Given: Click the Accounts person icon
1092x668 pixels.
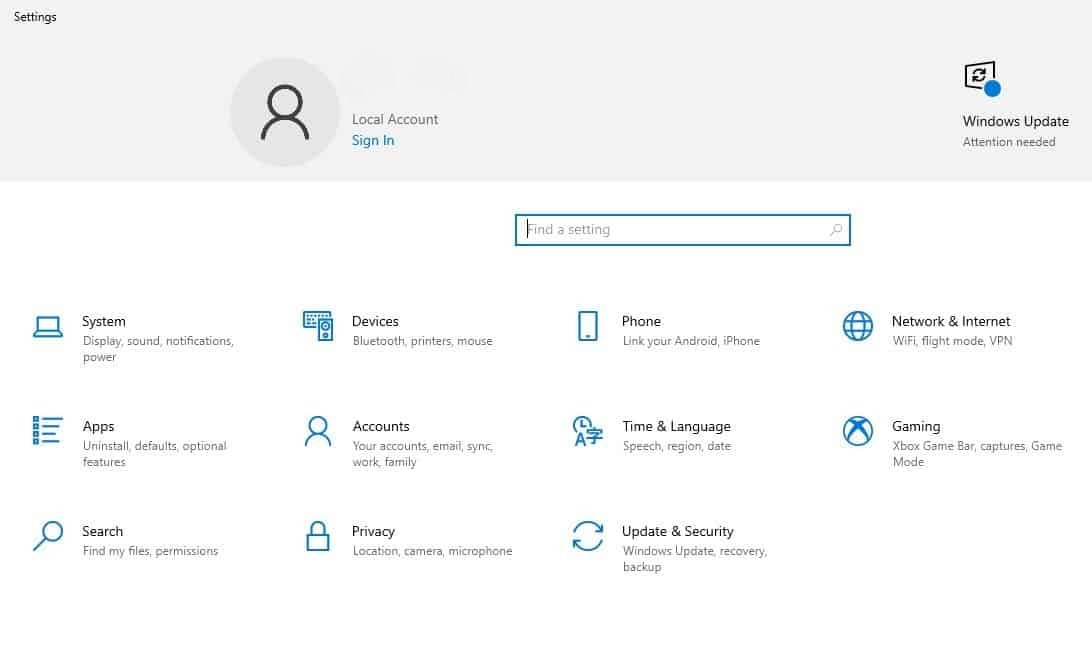Looking at the screenshot, I should [x=318, y=431].
